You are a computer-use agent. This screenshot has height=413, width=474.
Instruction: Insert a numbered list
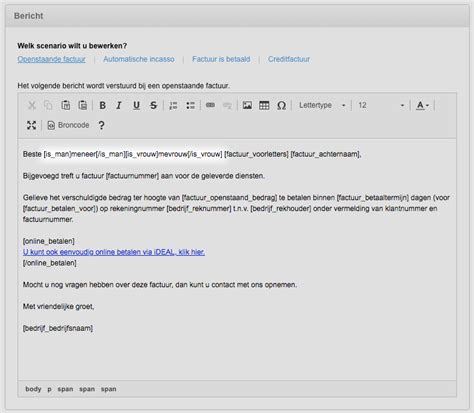pyautogui.click(x=173, y=106)
